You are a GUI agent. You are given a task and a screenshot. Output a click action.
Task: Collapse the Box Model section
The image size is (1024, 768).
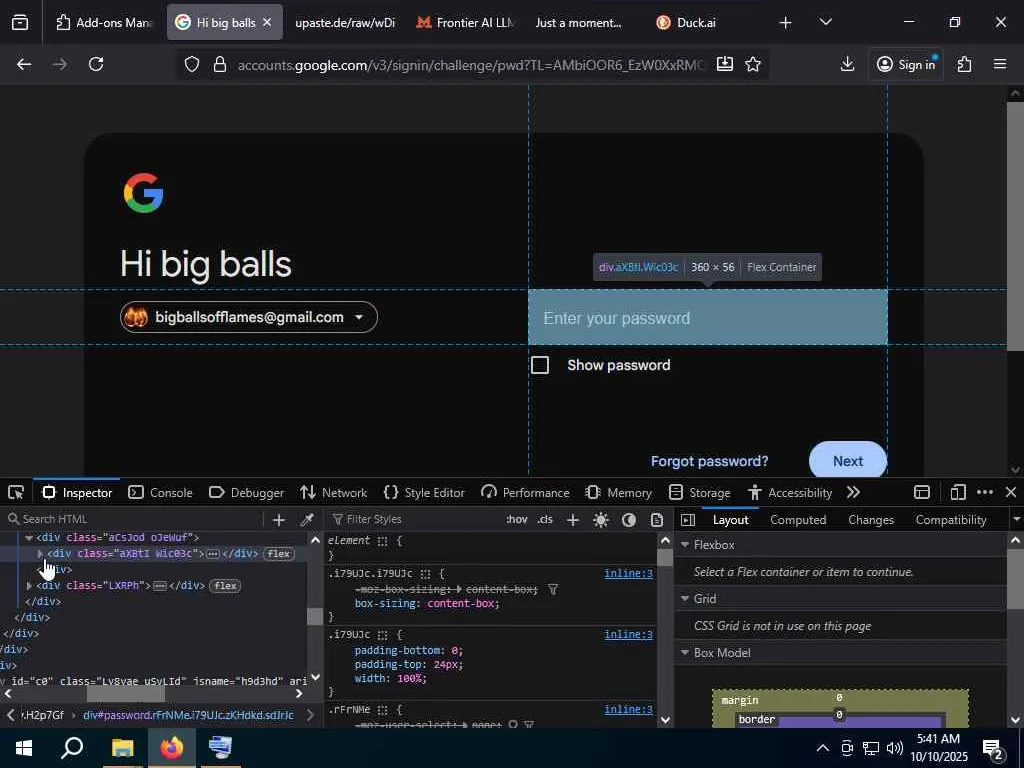coord(685,653)
